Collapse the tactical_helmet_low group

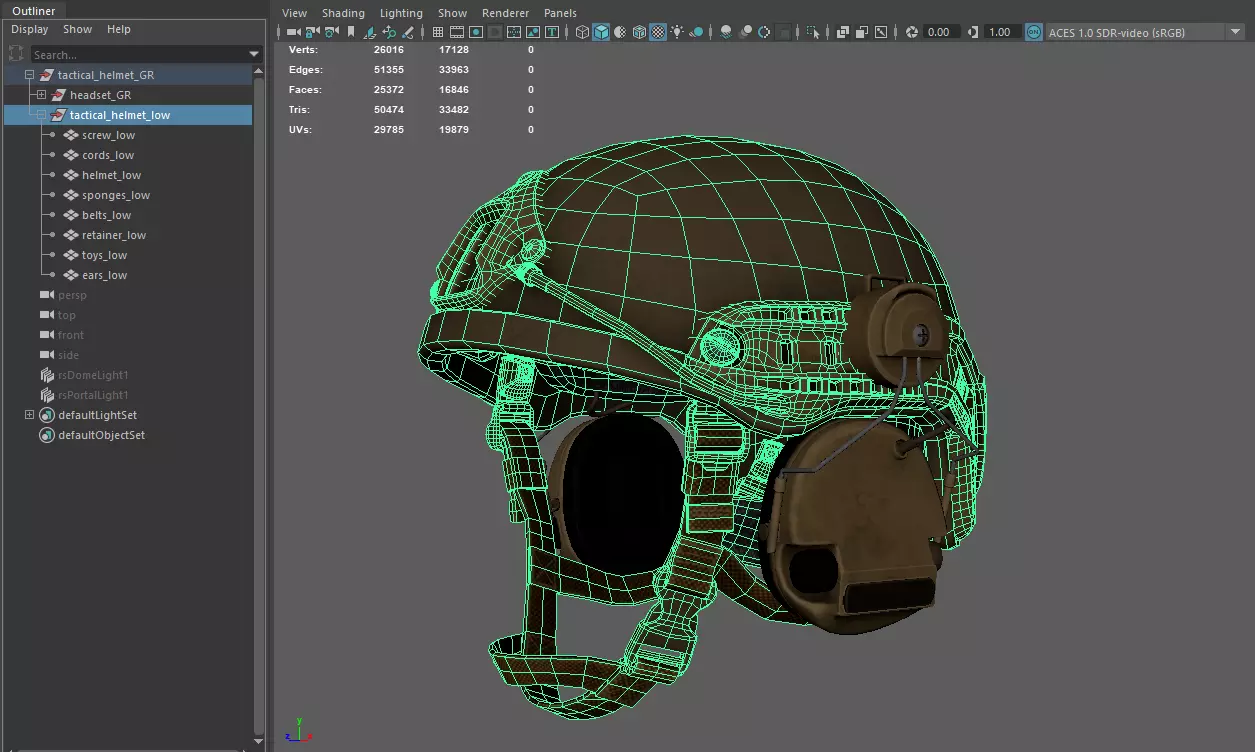41,115
